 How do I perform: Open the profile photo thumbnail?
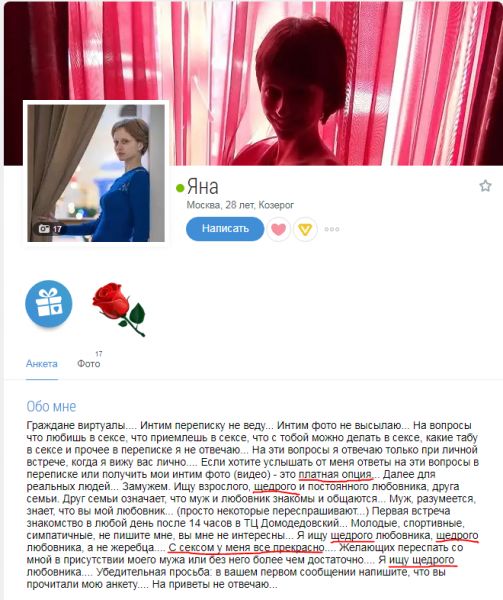(96, 173)
